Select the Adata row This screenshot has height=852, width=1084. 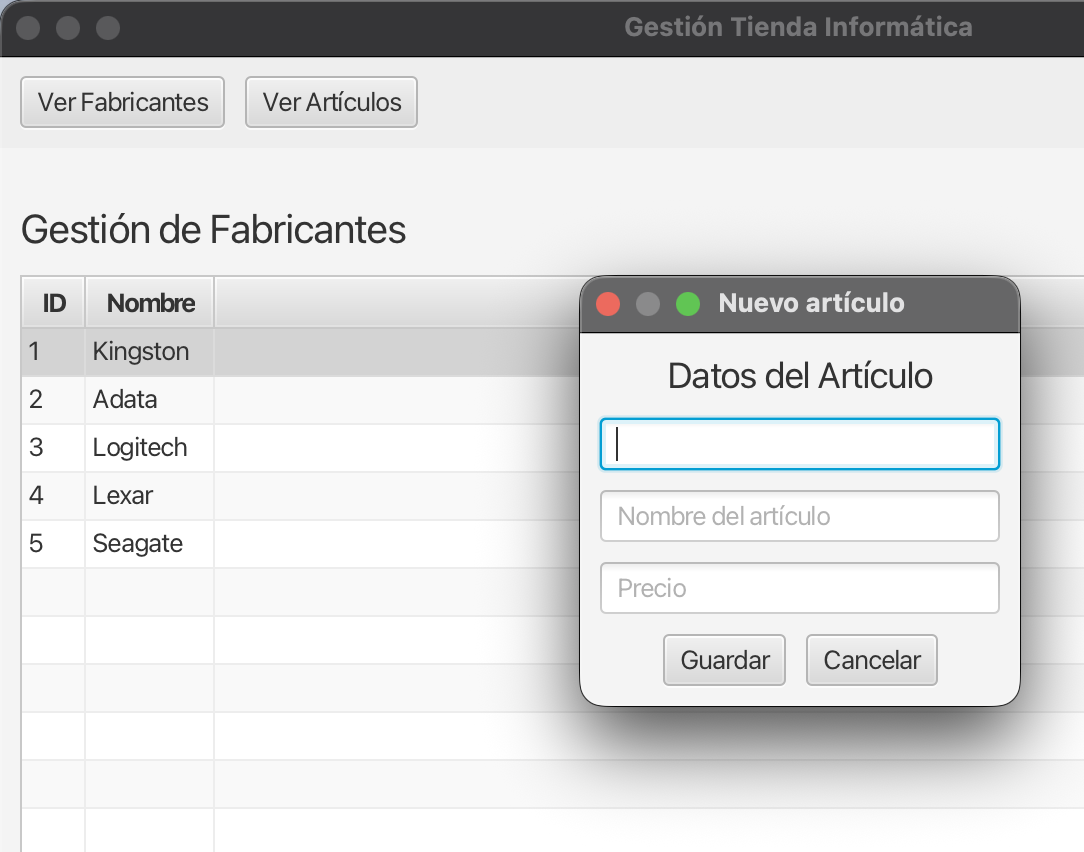301,400
